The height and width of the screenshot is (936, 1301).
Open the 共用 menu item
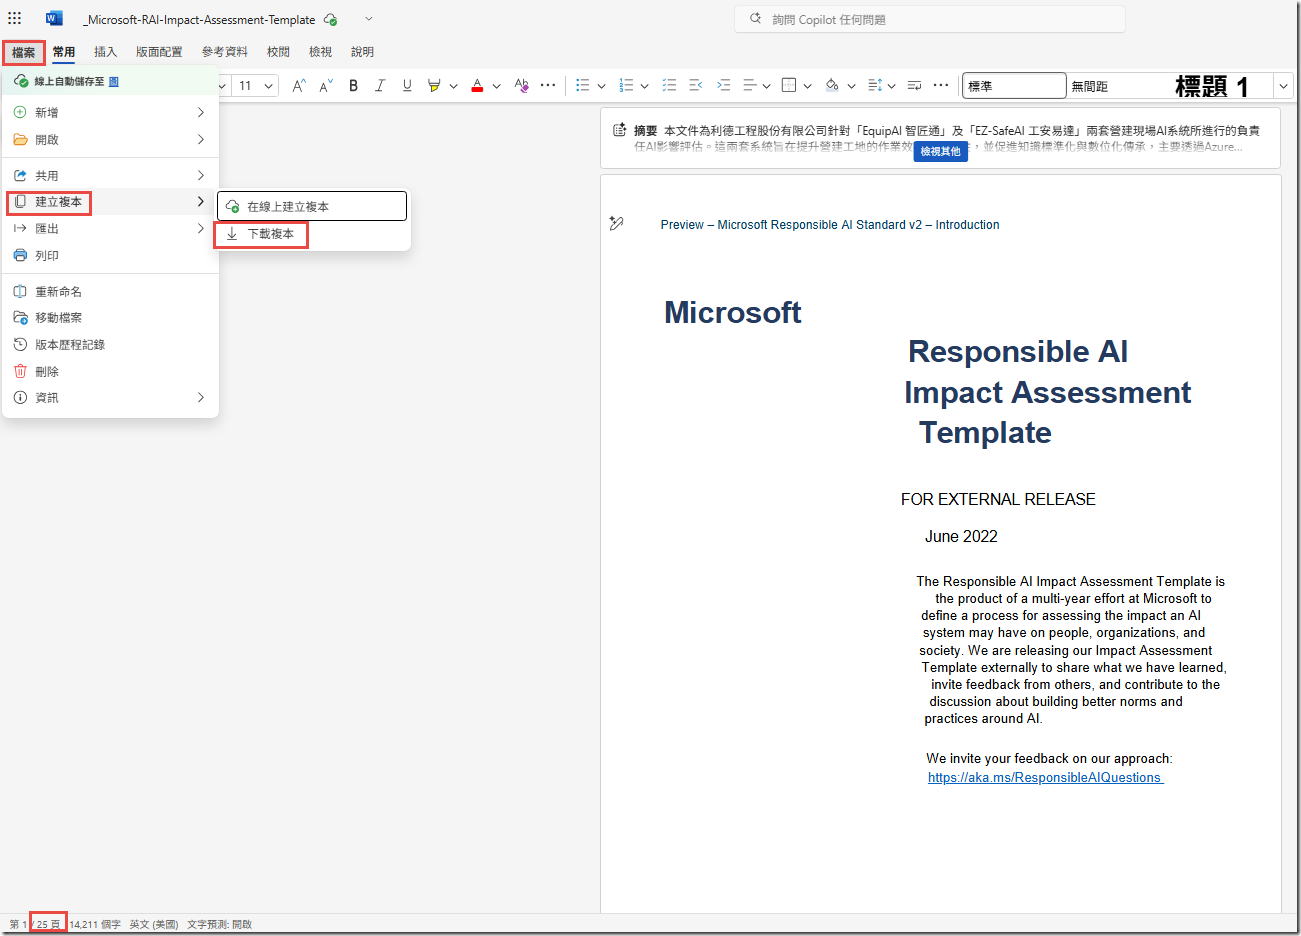pyautogui.click(x=110, y=175)
